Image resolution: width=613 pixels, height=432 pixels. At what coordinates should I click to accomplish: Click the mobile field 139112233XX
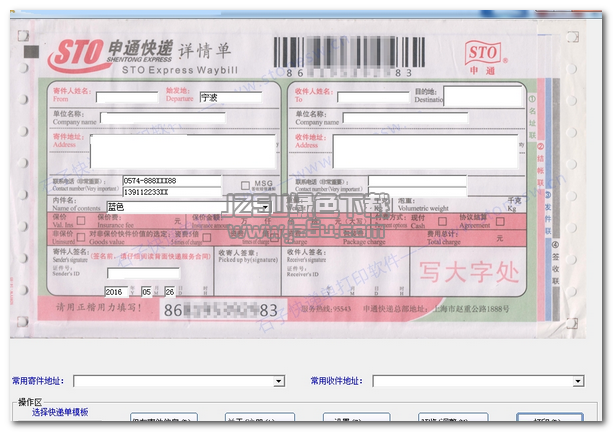172,192
